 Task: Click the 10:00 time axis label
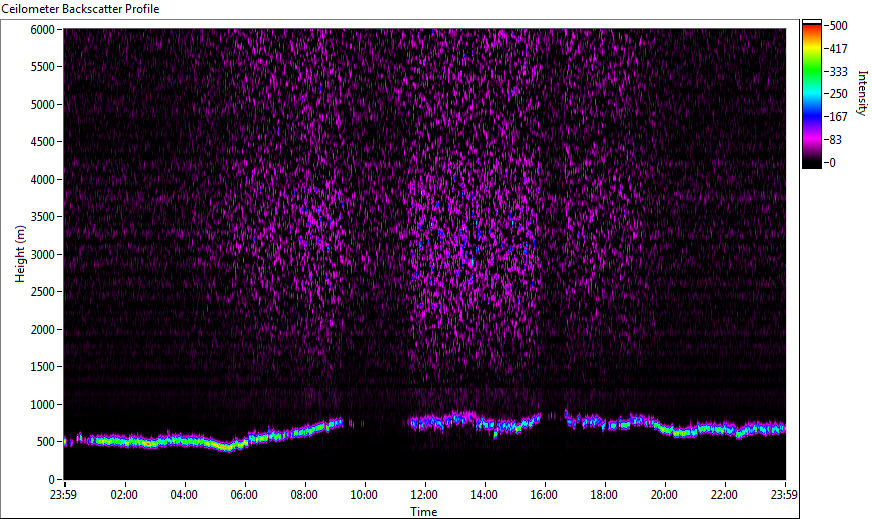tap(364, 495)
